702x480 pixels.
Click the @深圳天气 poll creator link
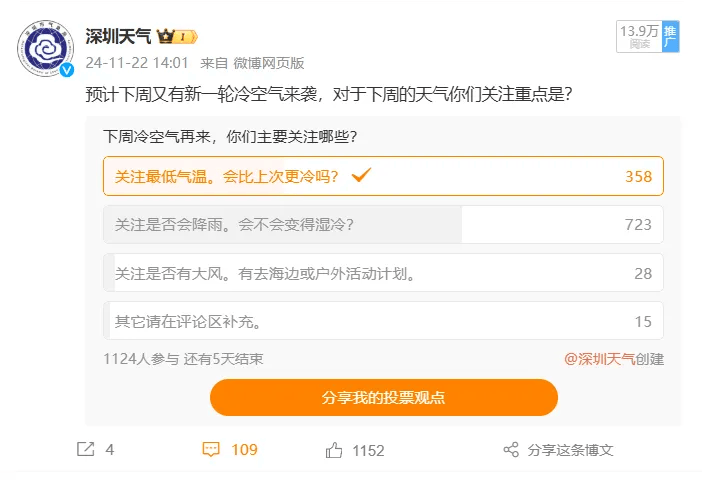pyautogui.click(x=599, y=358)
